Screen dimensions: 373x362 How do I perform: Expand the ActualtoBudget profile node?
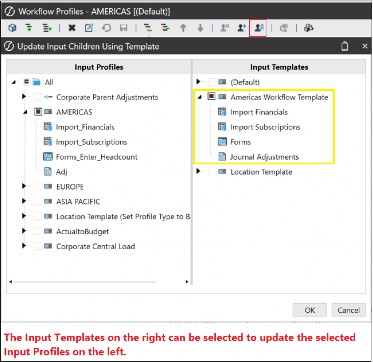pyautogui.click(x=24, y=231)
